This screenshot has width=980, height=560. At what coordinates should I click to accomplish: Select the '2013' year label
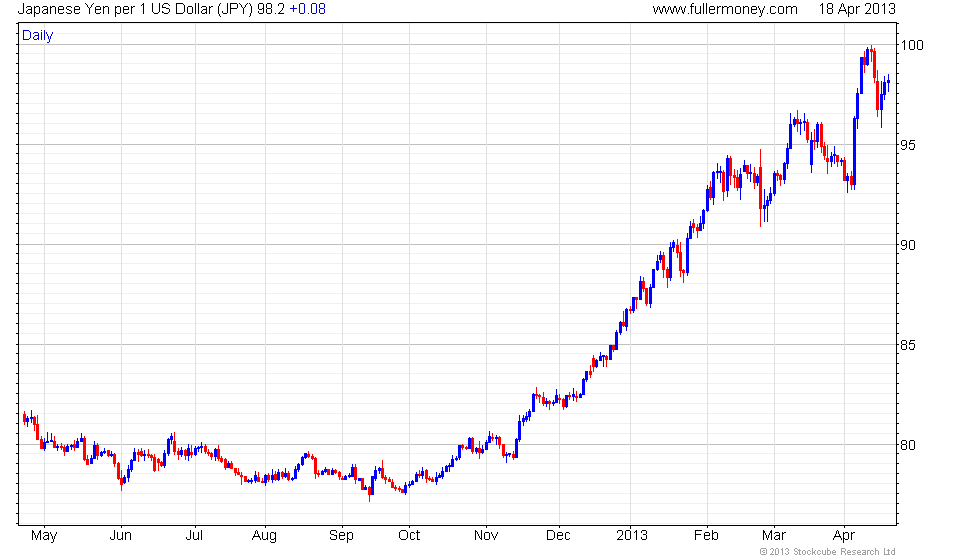click(632, 536)
